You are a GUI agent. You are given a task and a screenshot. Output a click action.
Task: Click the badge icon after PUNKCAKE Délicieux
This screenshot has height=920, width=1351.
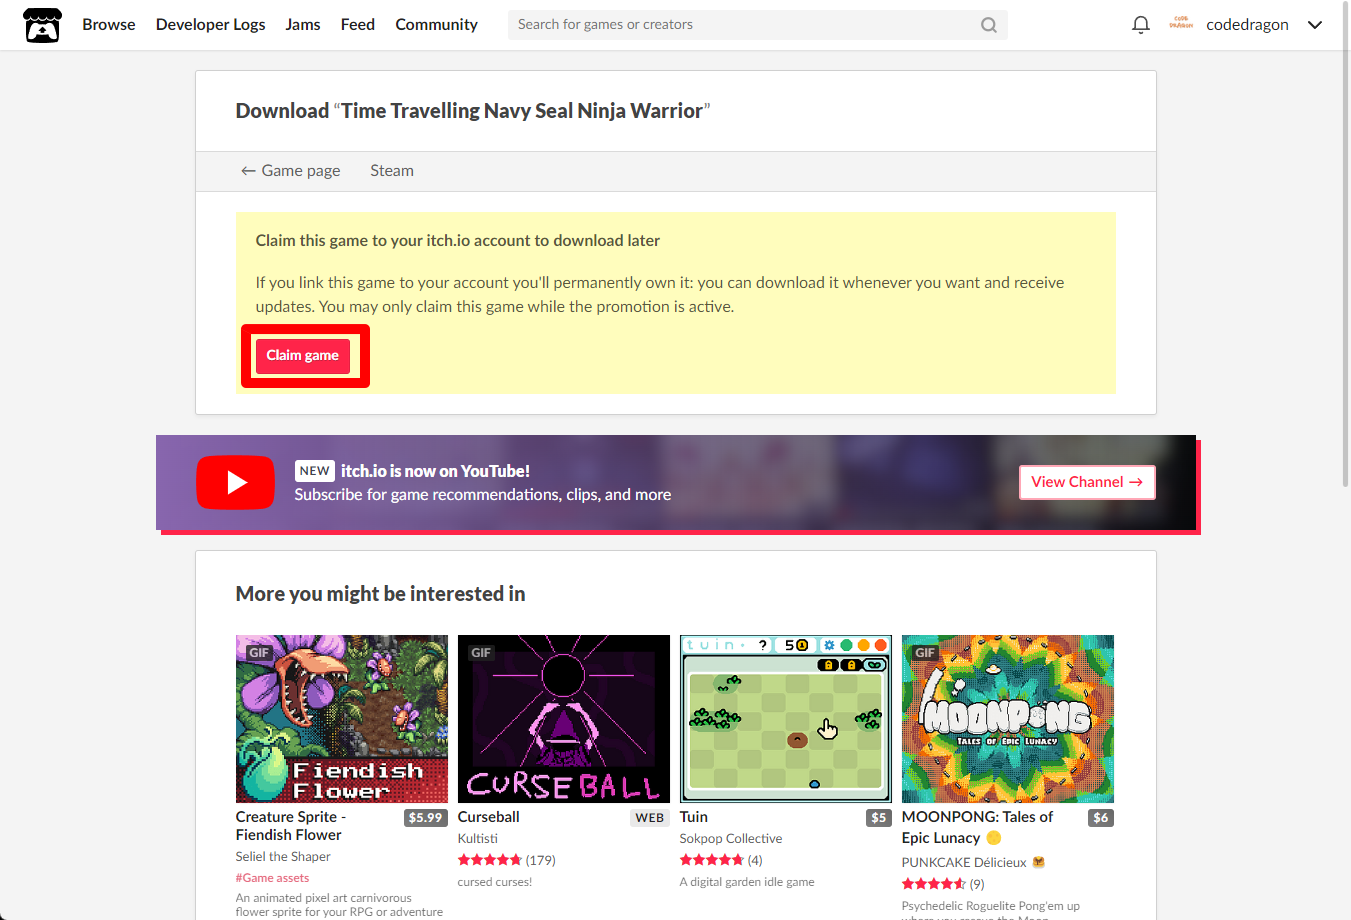1038,862
